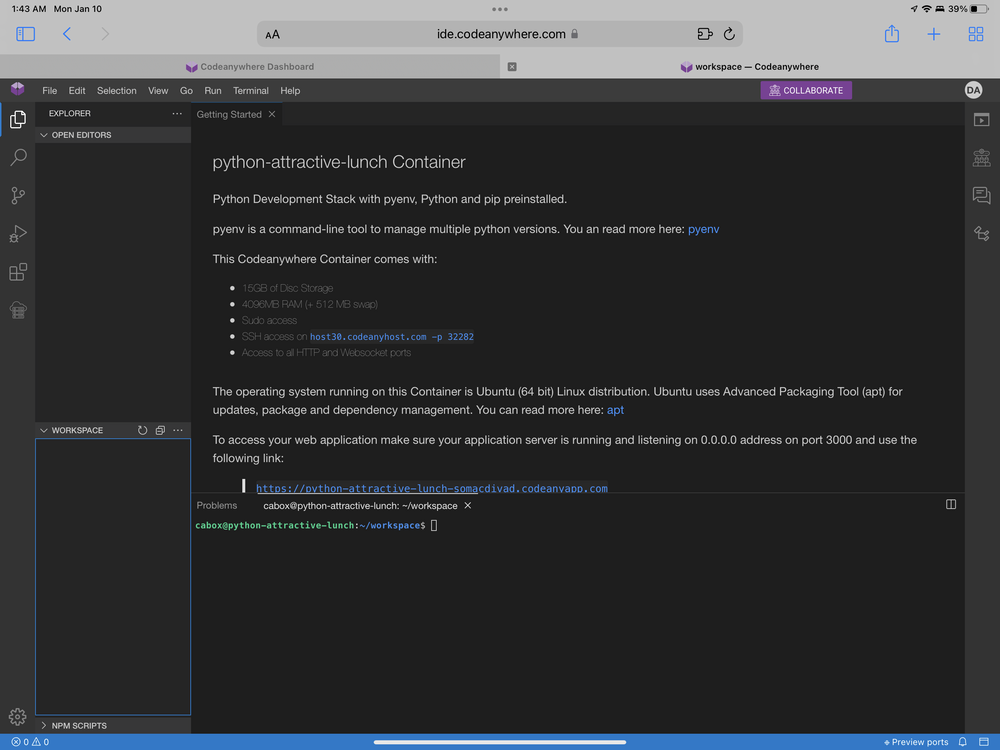Close the Getting Started tab
1000x750 pixels.
coord(272,114)
